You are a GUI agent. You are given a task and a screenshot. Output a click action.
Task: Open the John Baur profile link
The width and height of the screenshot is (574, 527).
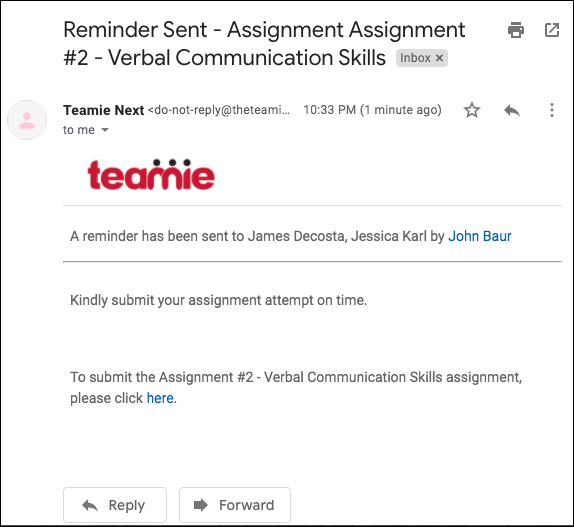(480, 236)
